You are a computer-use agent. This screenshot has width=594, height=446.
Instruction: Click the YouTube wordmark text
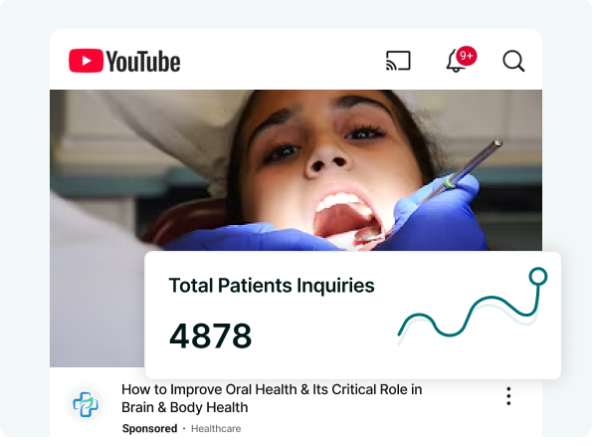(x=143, y=61)
